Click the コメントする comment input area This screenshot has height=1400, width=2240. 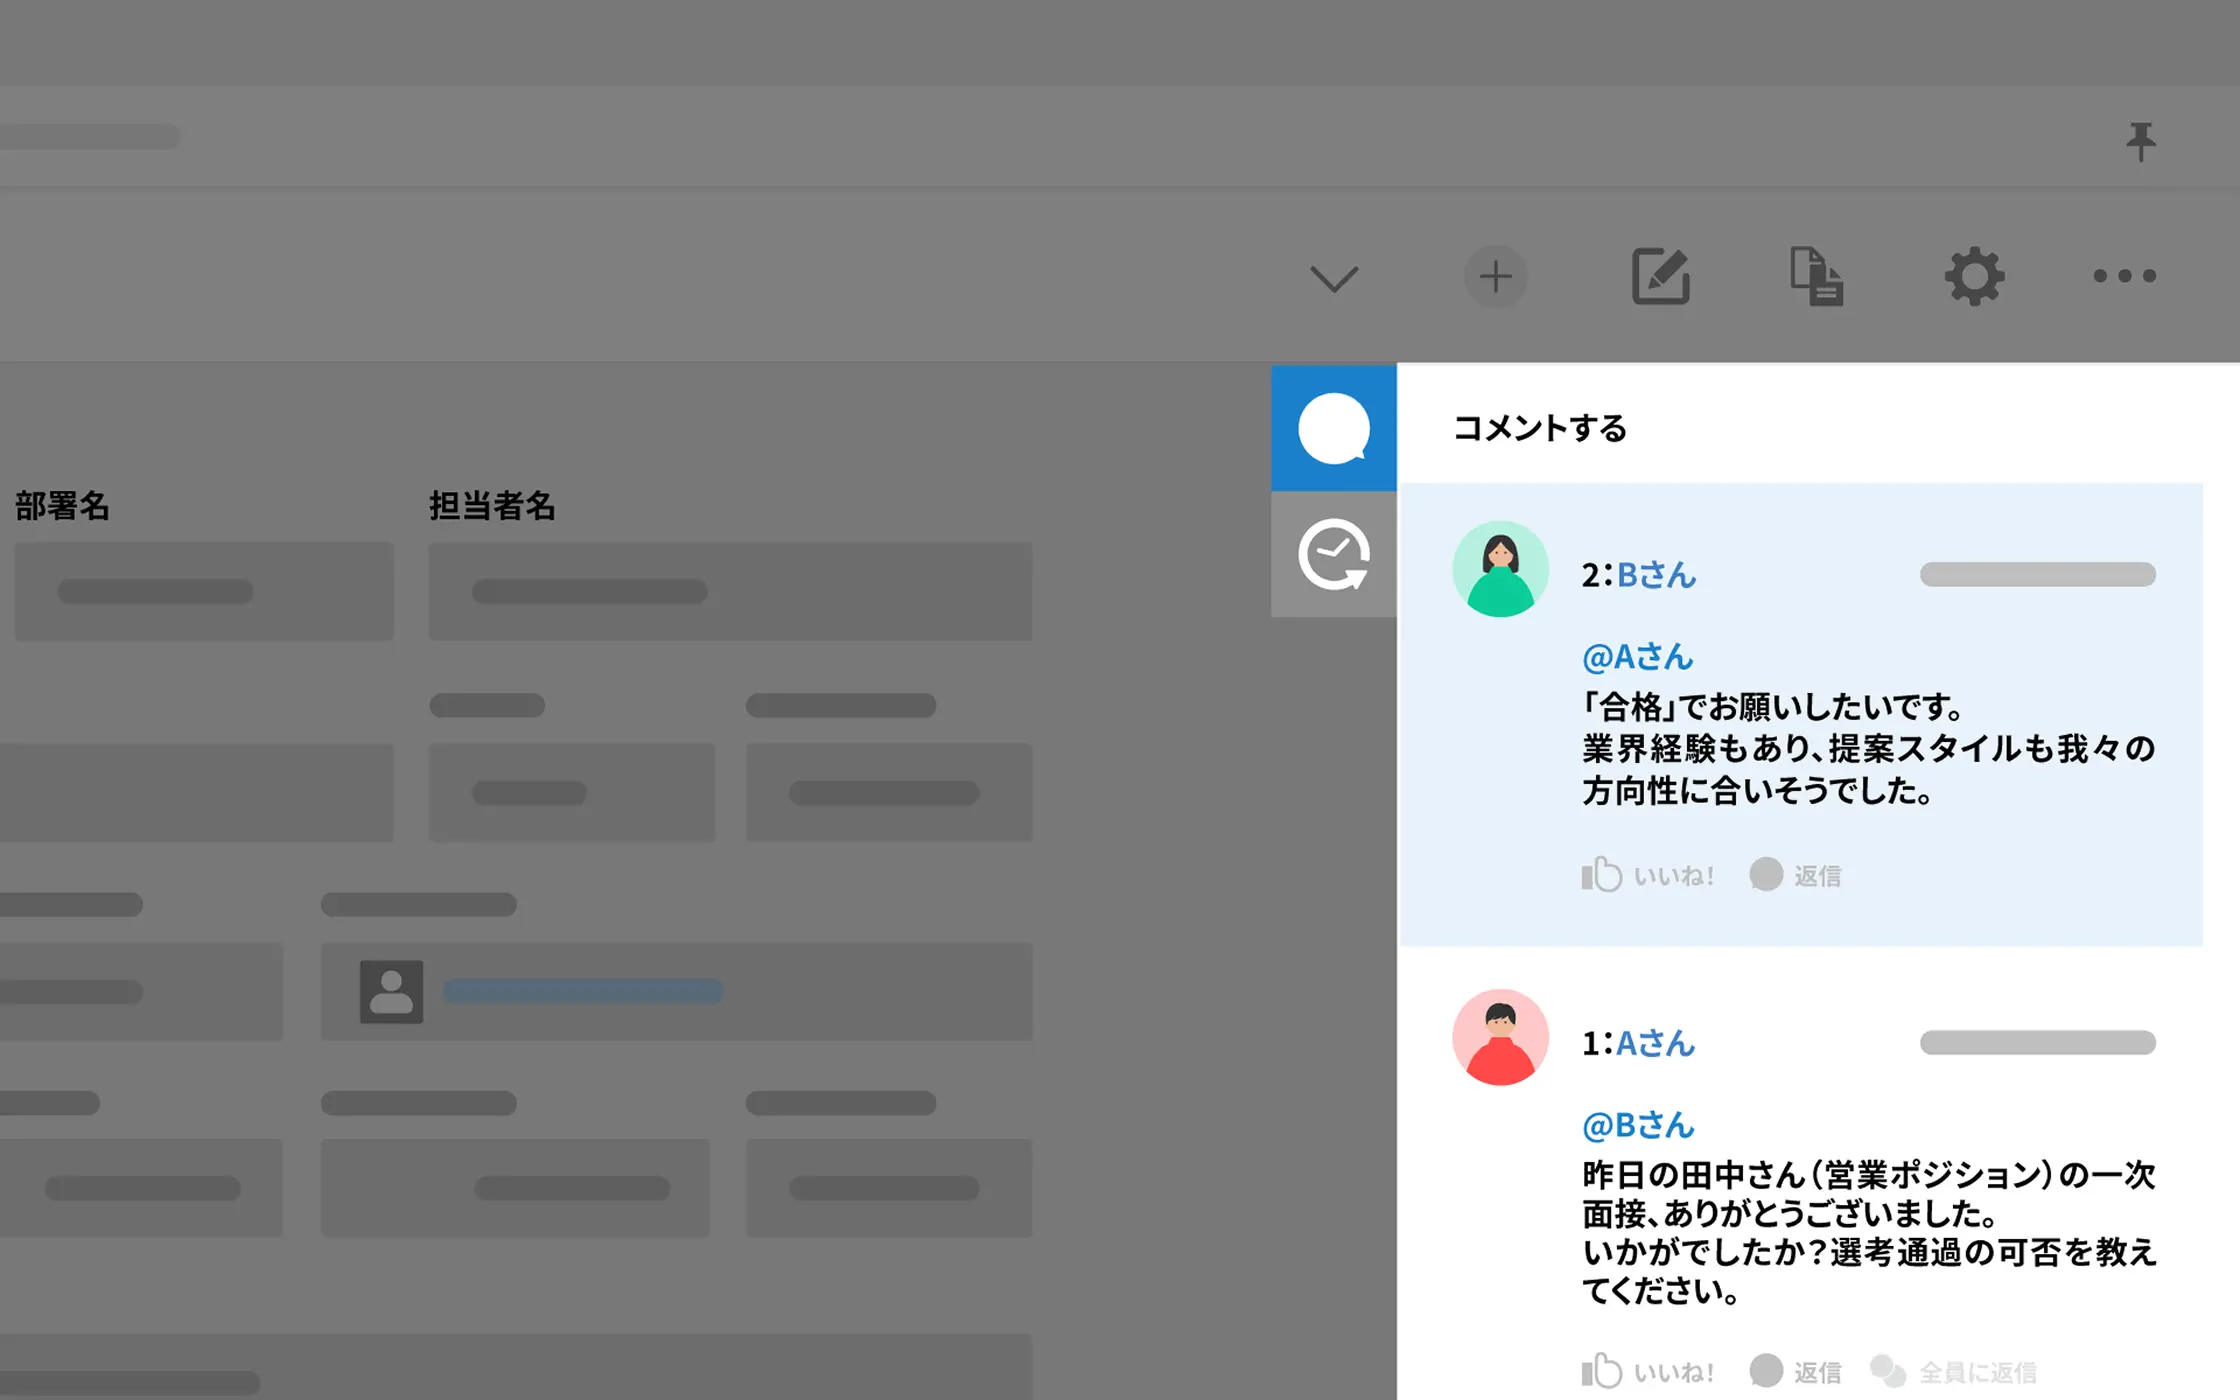click(1540, 428)
